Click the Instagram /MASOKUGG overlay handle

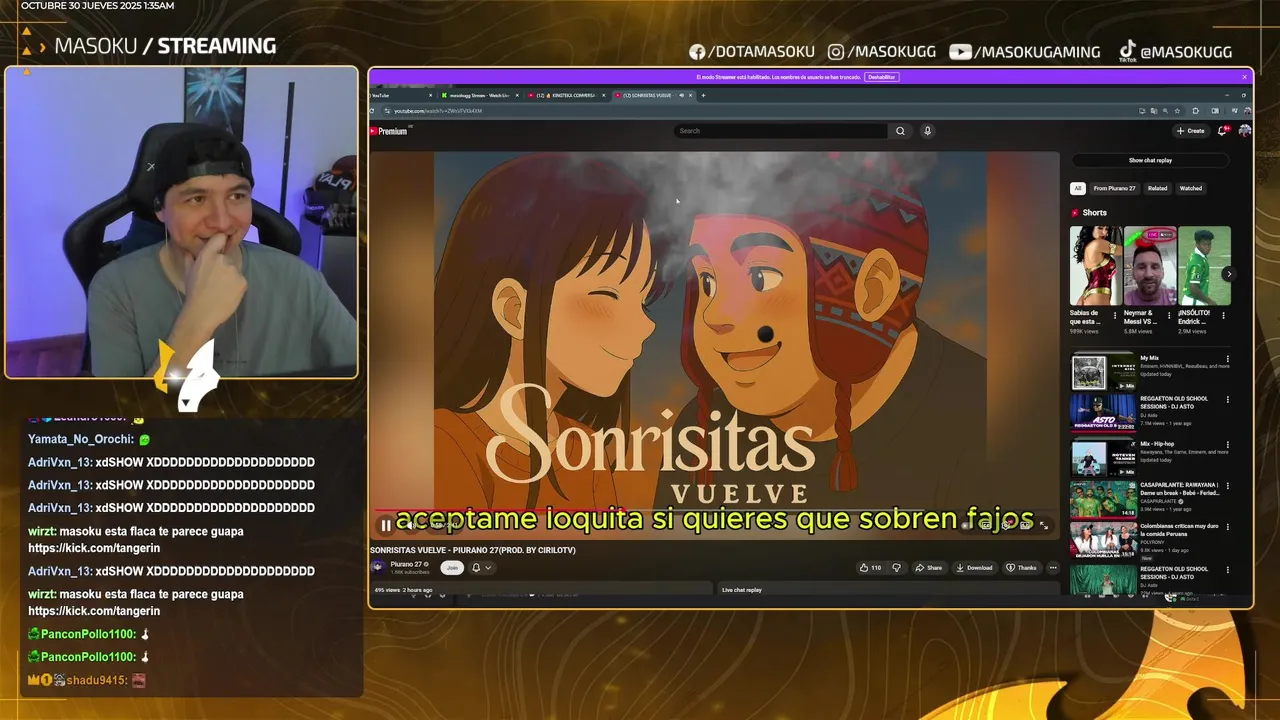point(884,52)
